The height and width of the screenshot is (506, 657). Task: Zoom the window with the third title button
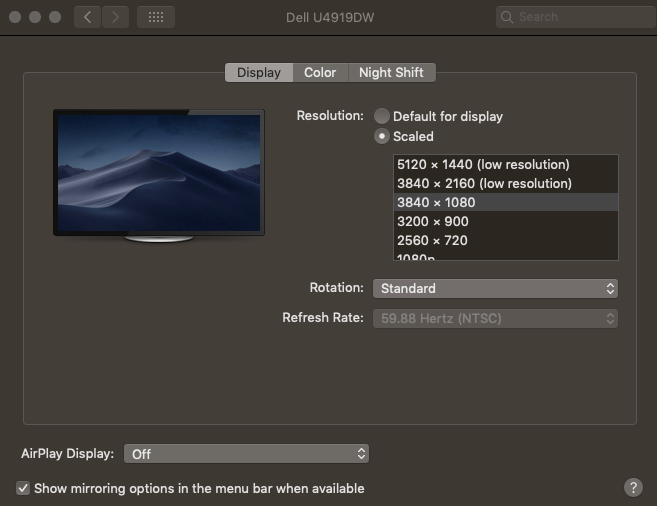pos(55,17)
